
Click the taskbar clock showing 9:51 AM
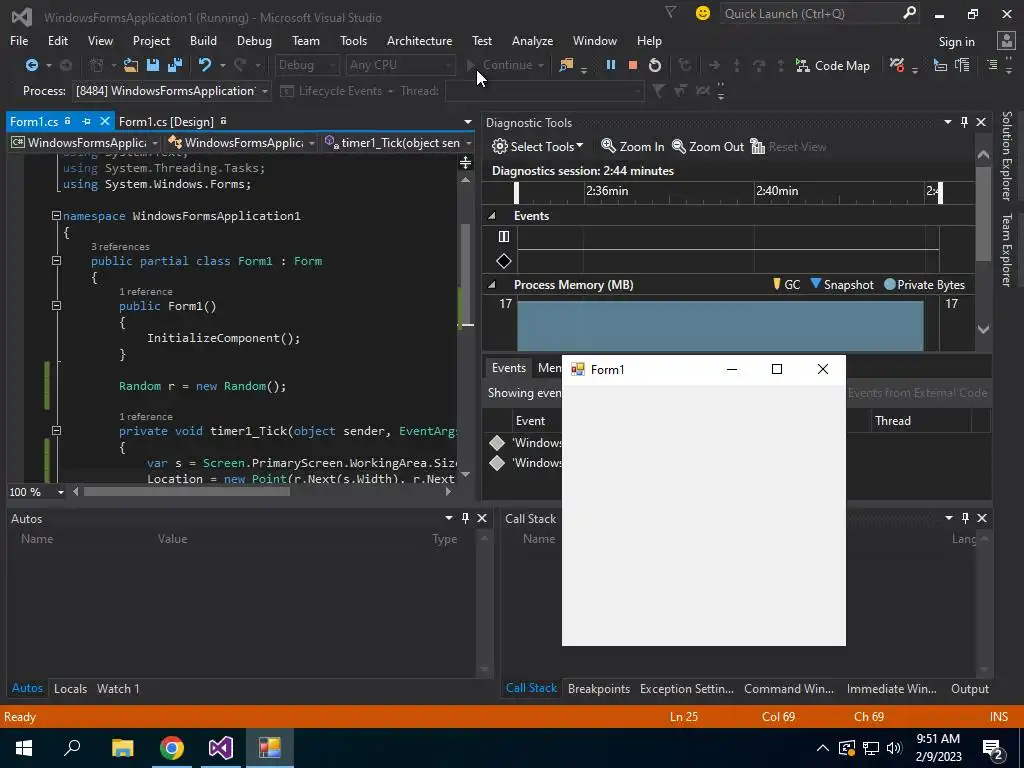[938, 748]
